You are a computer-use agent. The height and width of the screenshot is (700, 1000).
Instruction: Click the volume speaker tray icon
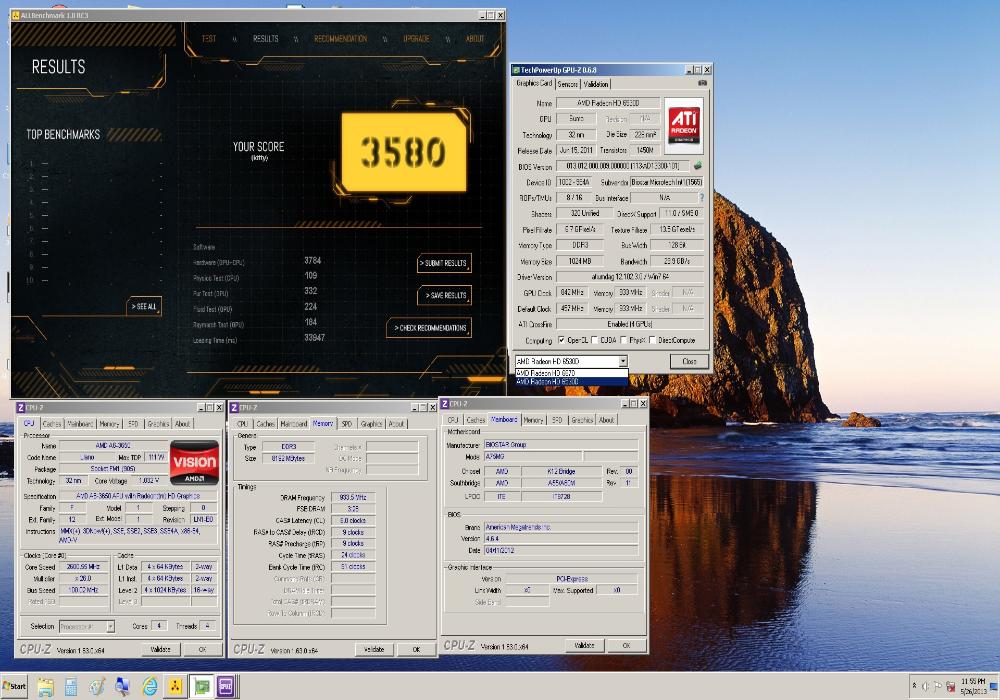coord(925,687)
